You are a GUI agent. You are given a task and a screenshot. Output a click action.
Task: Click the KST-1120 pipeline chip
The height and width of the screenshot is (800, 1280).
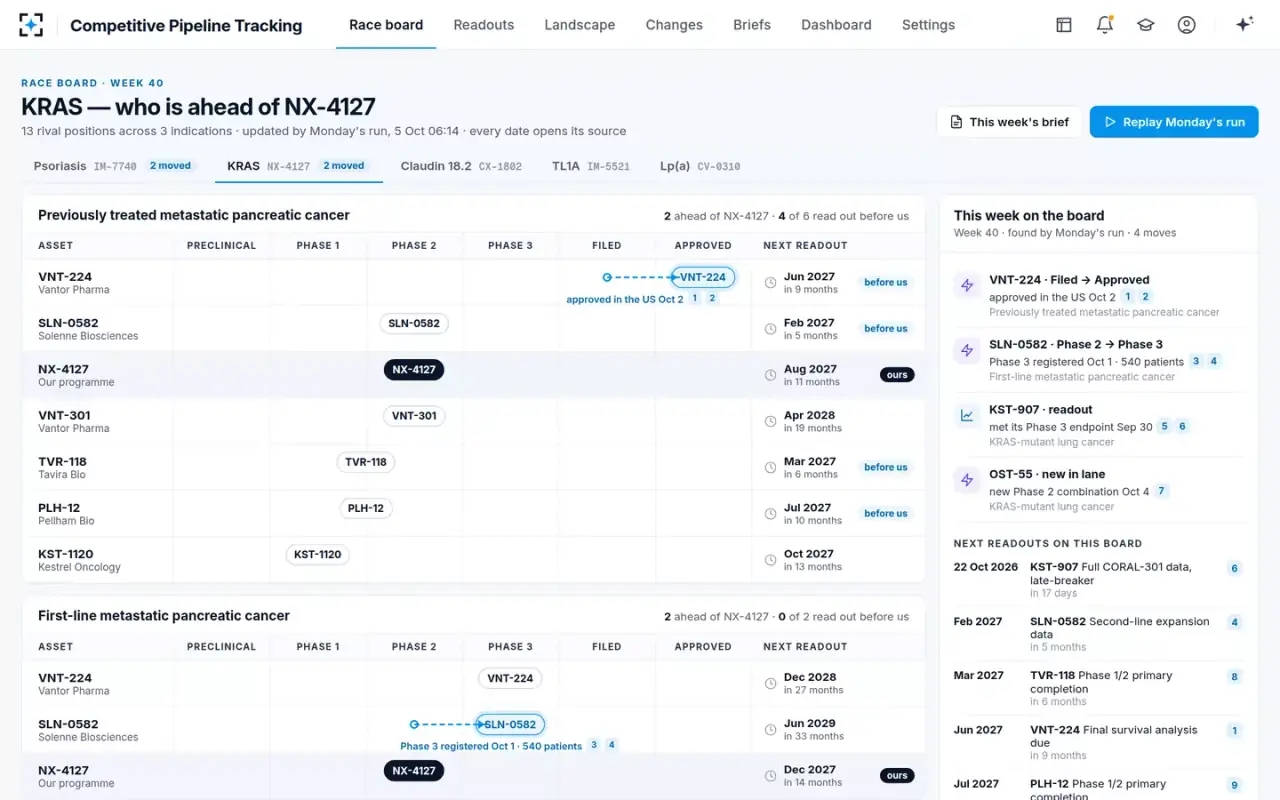click(318, 554)
